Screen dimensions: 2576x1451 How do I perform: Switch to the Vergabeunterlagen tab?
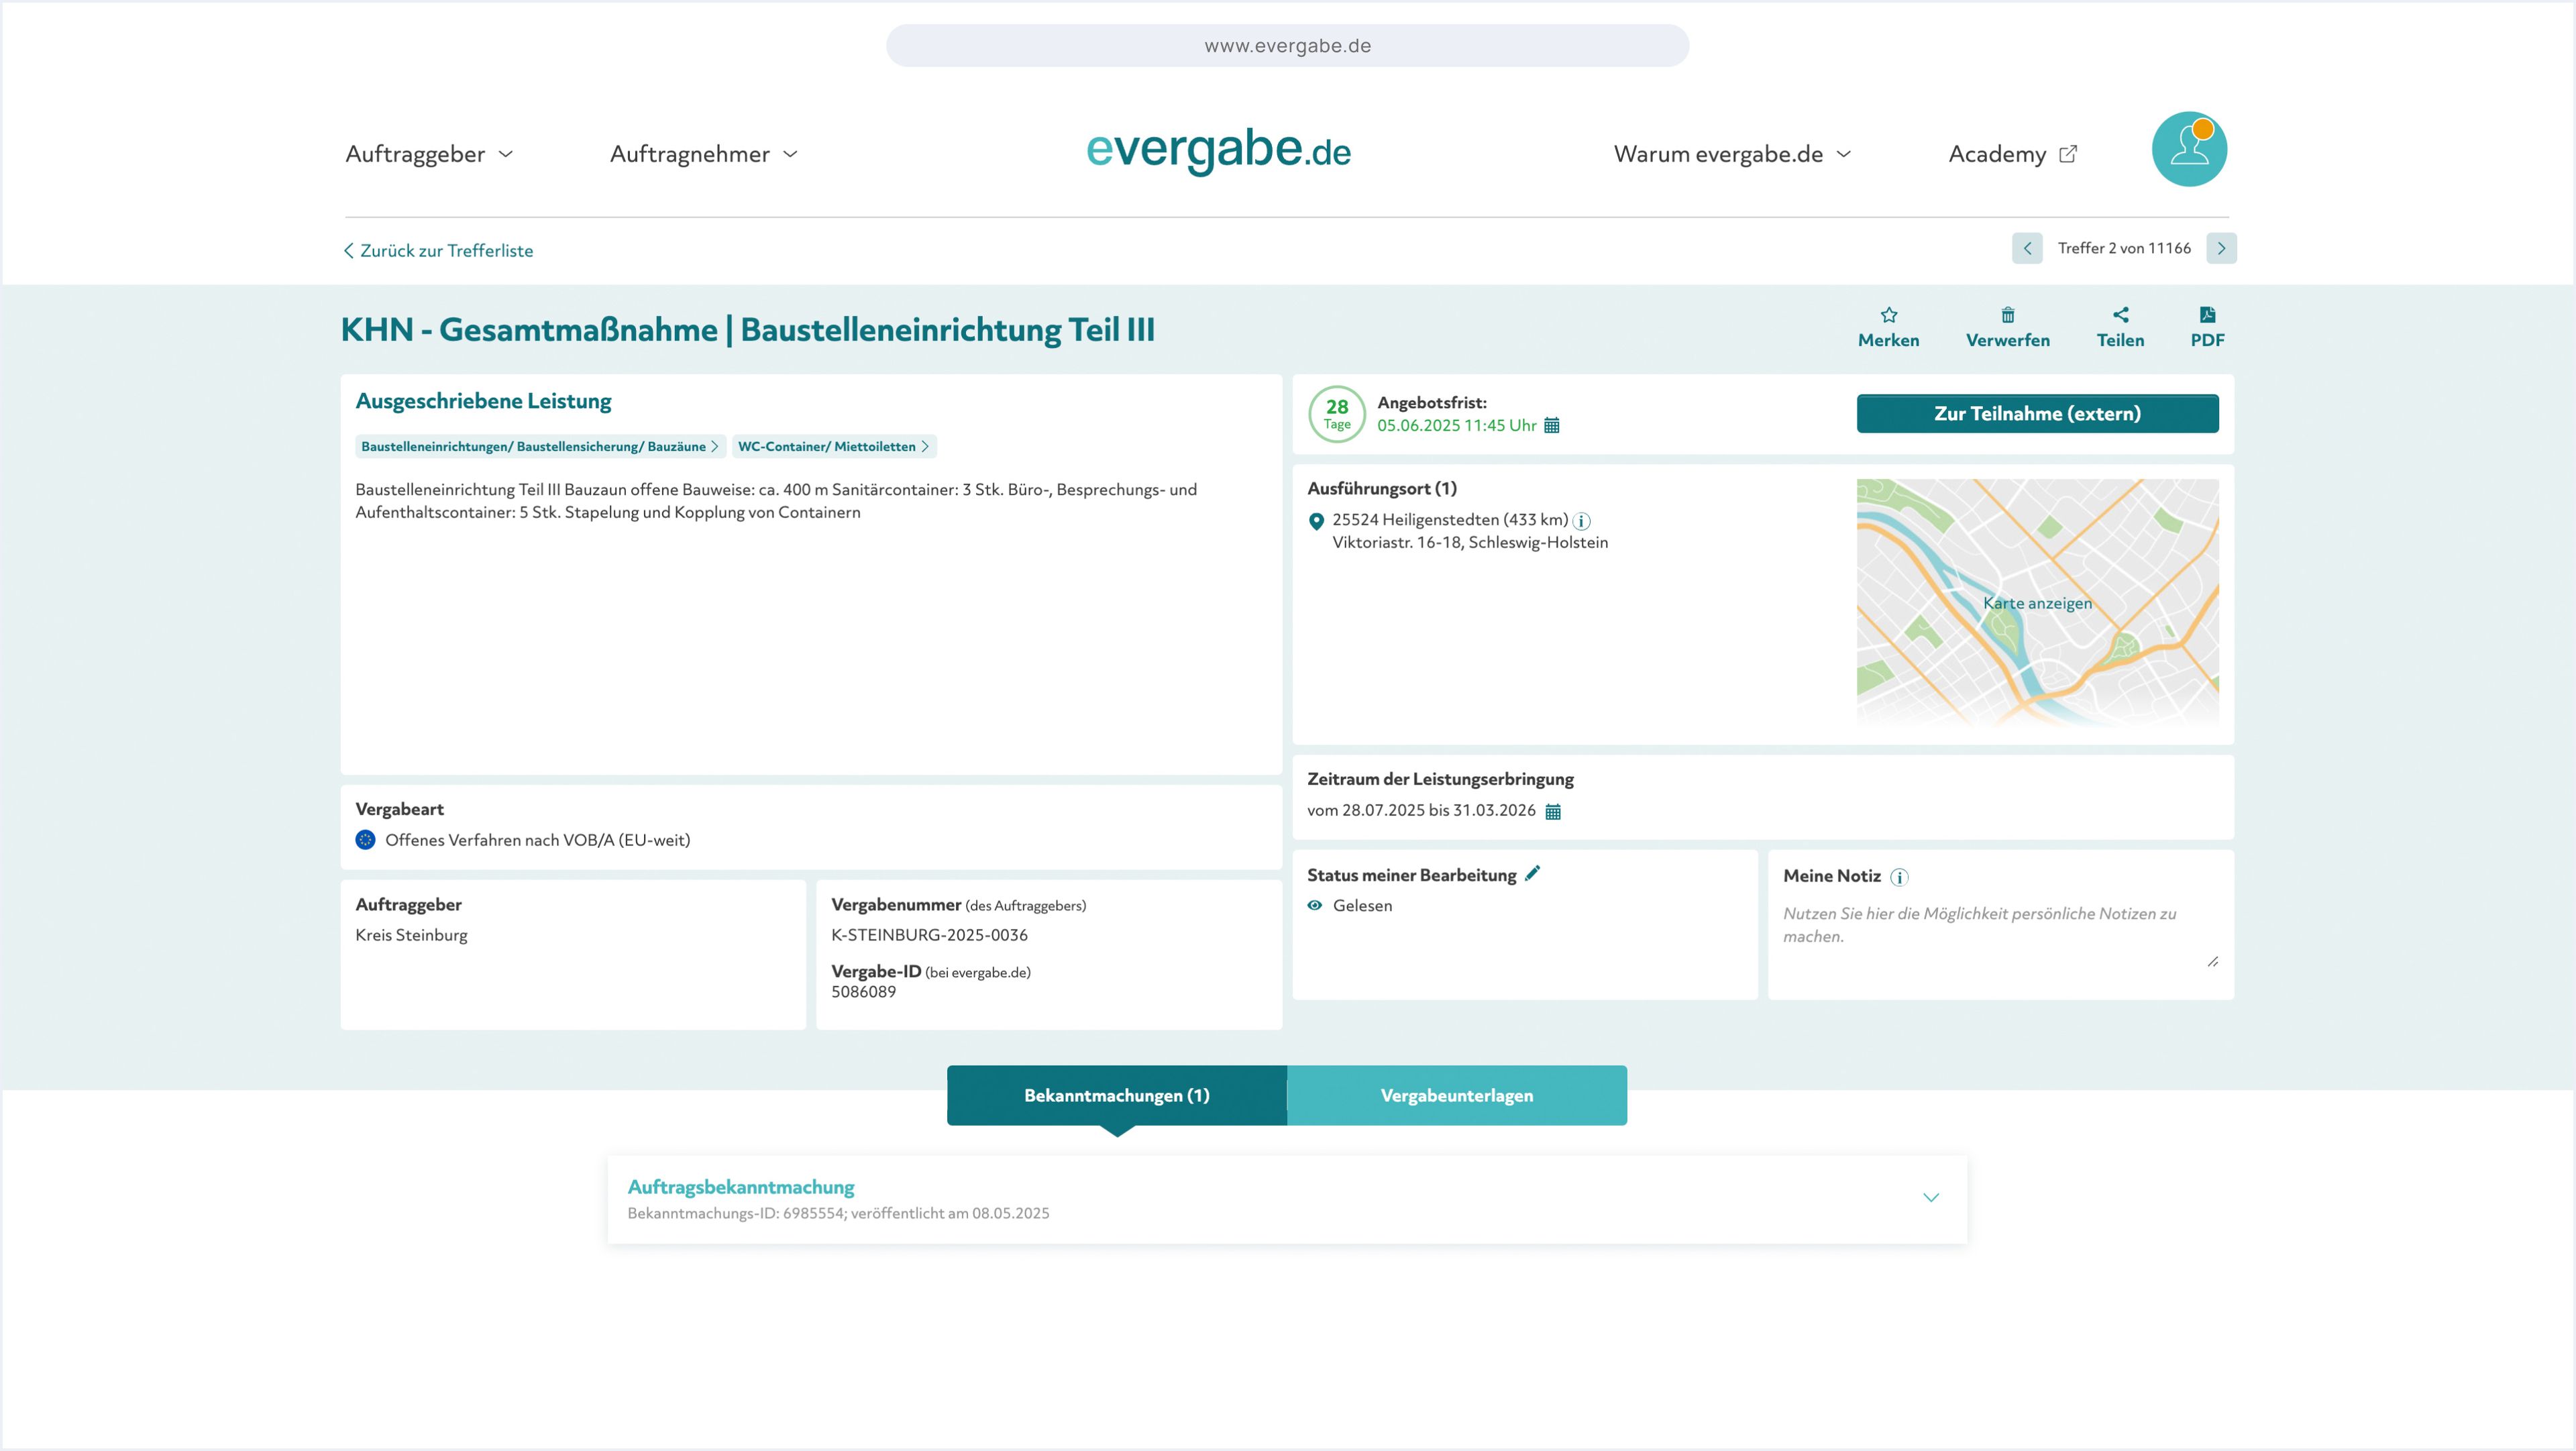(1456, 1095)
